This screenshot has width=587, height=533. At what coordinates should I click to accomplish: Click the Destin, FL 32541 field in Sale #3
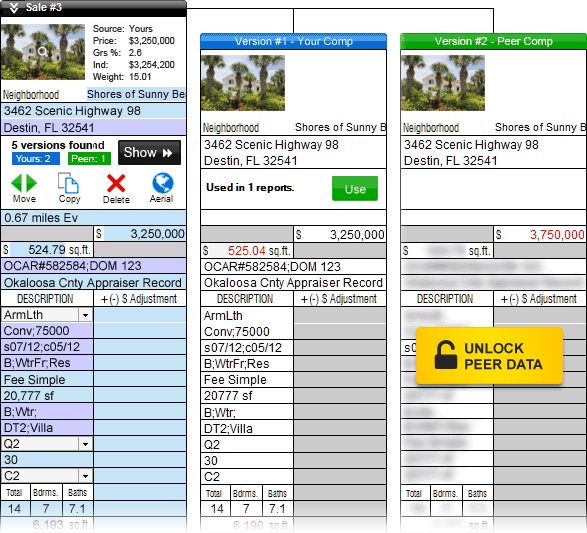94,128
